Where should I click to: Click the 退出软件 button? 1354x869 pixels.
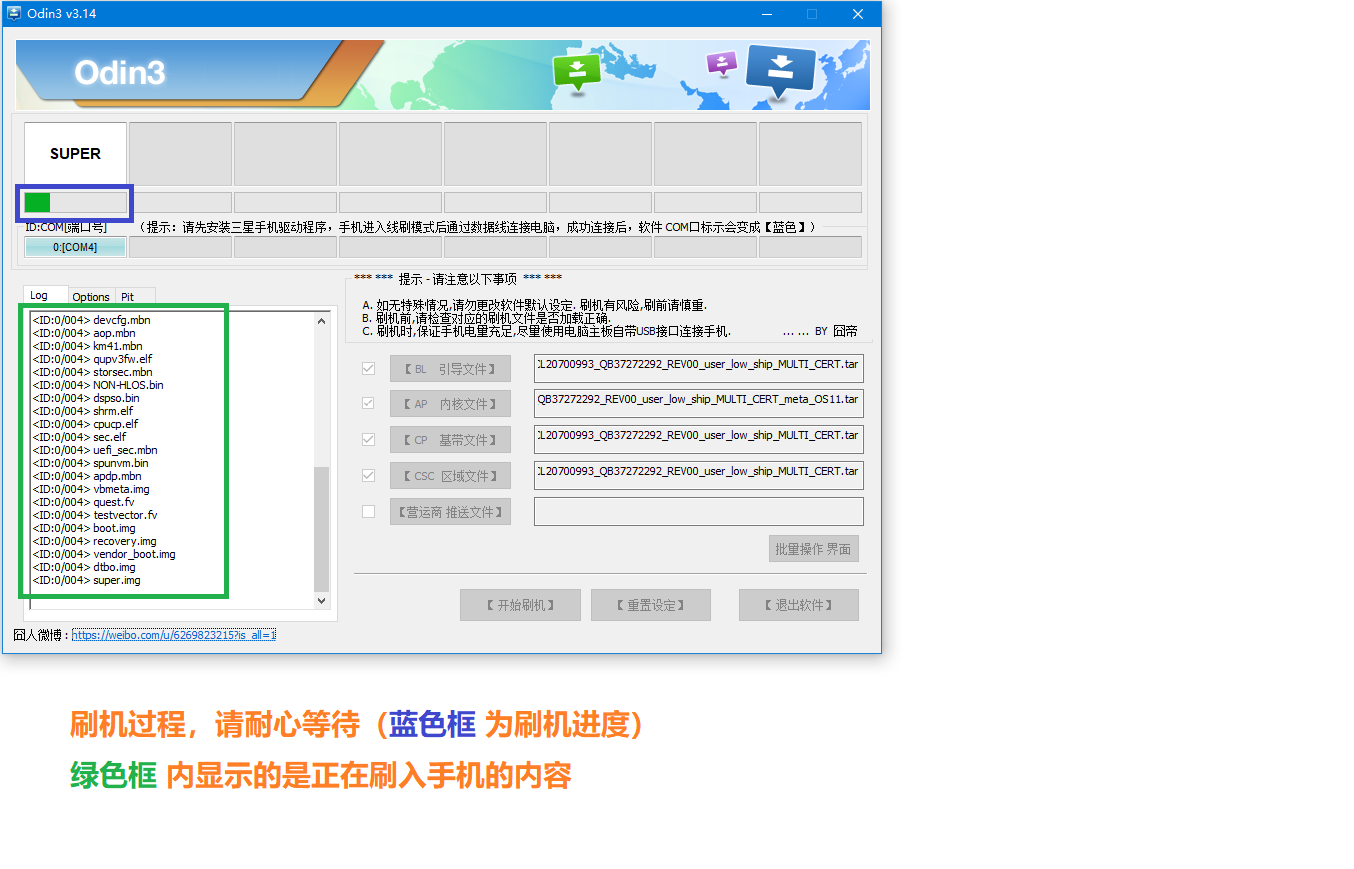pyautogui.click(x=799, y=605)
